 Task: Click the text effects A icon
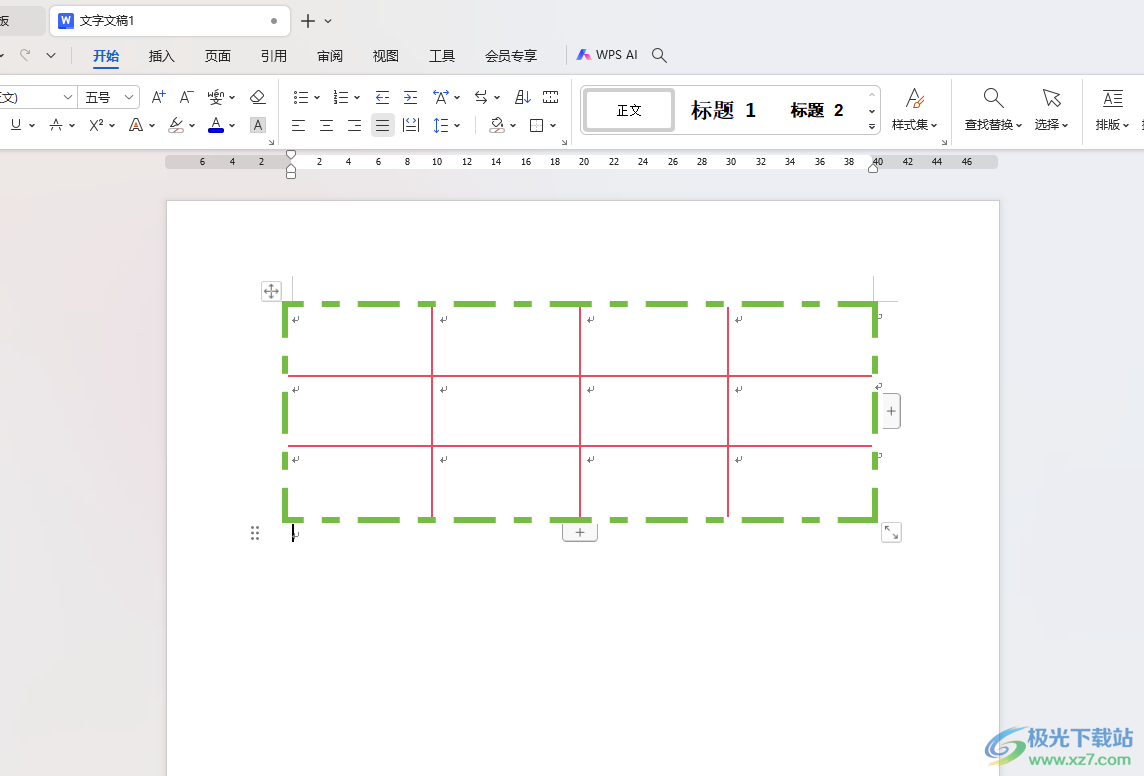[136, 125]
